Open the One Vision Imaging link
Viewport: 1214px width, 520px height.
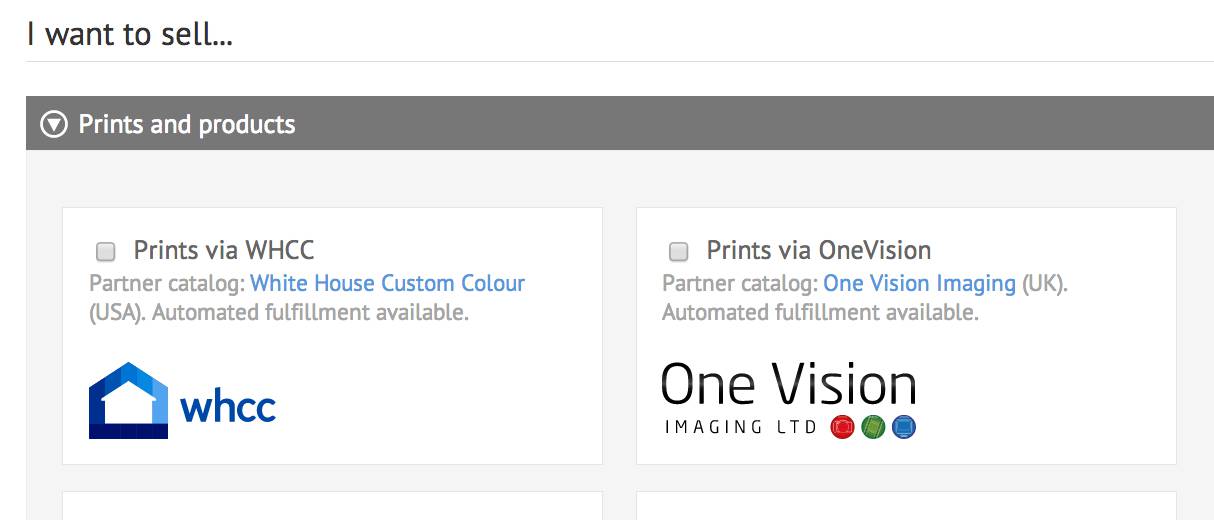919,283
